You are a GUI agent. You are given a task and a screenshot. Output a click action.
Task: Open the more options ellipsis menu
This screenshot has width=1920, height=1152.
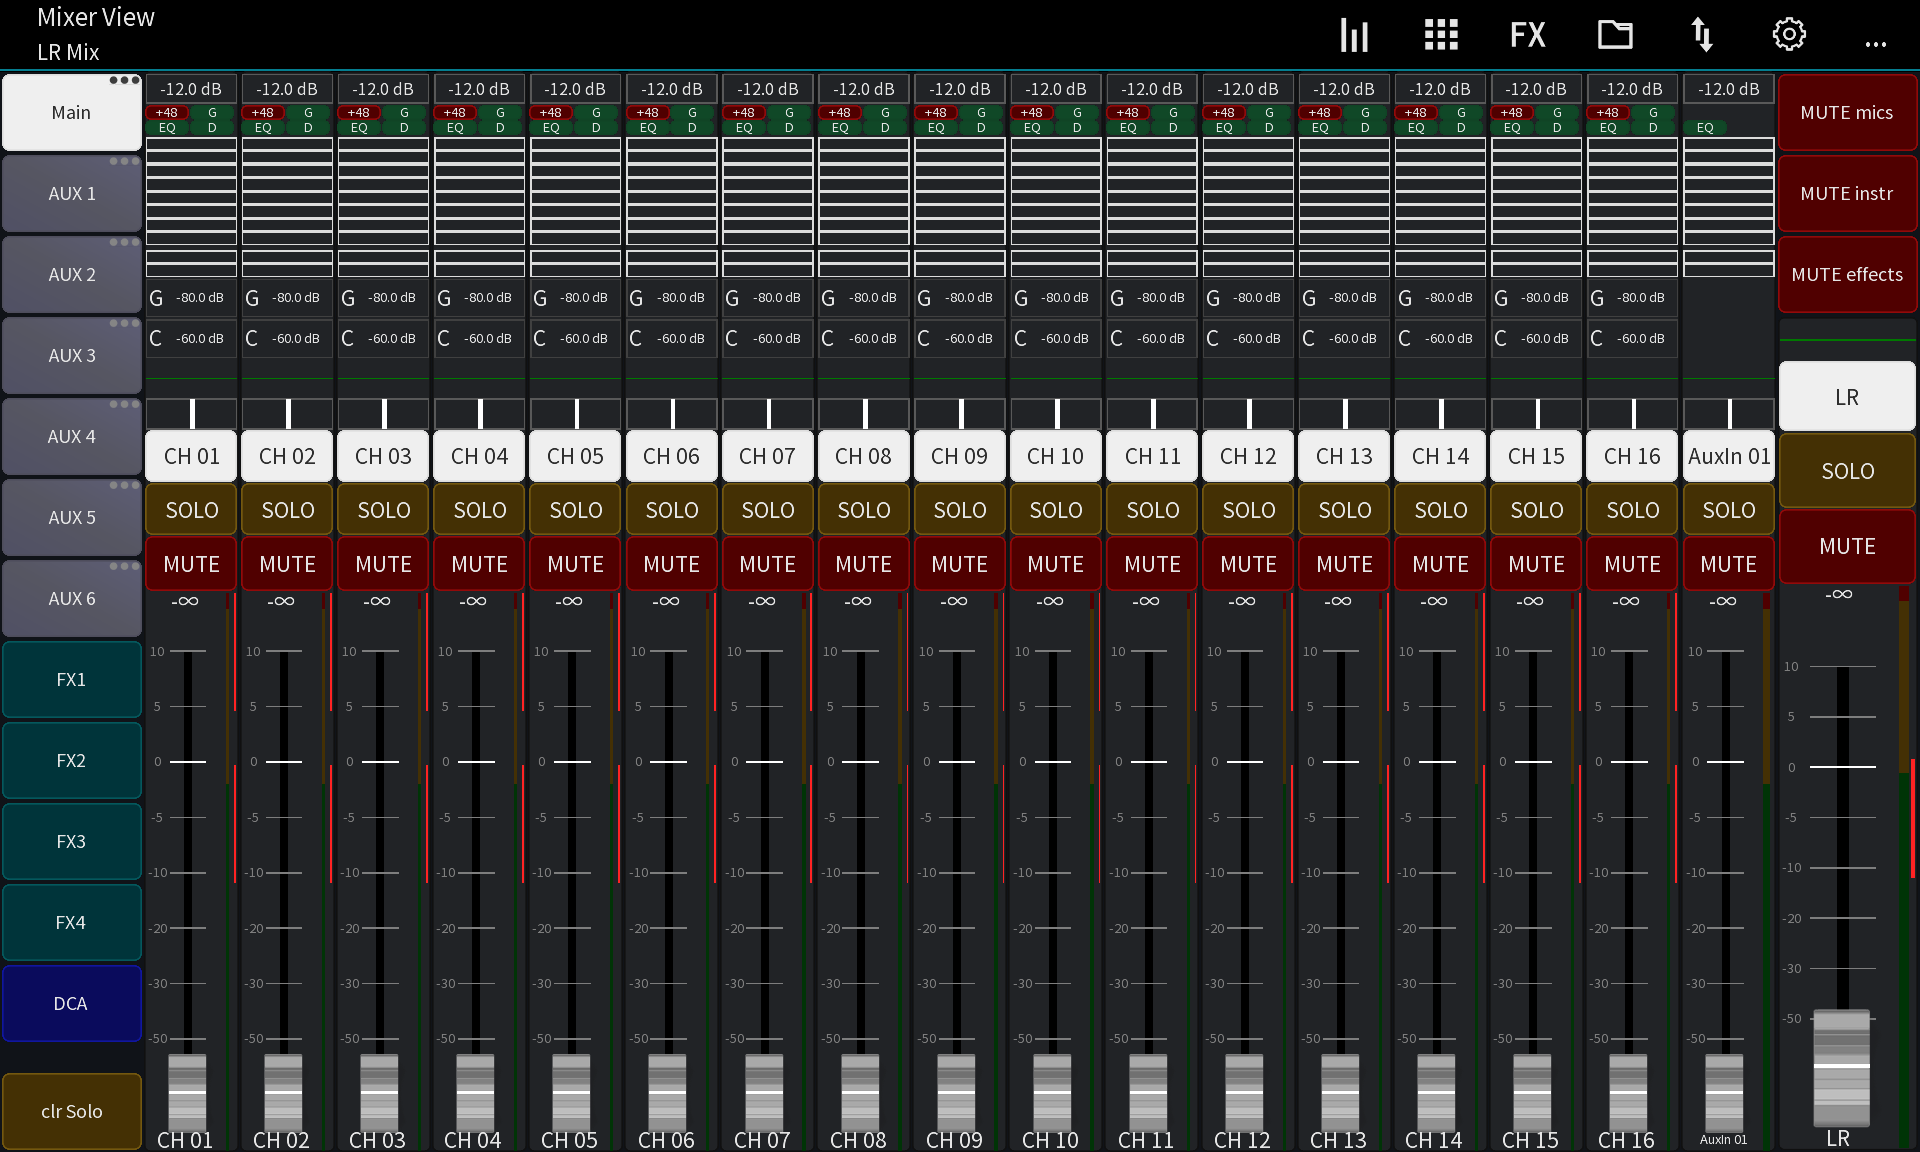1876,44
